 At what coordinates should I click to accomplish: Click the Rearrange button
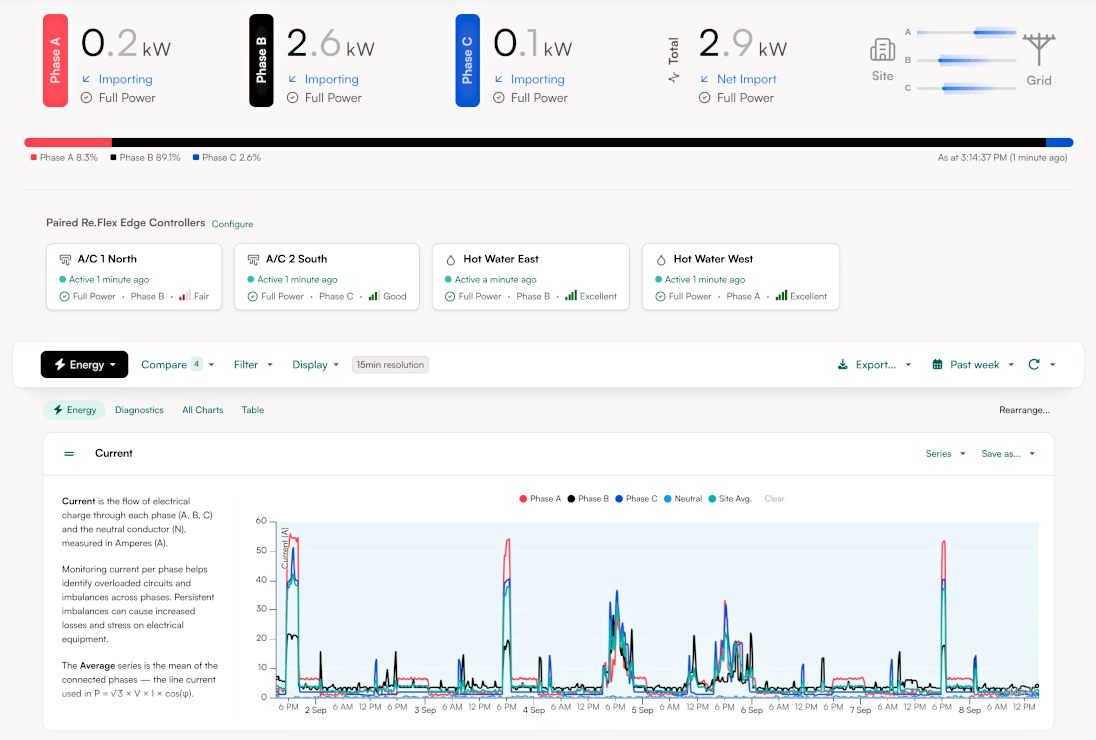[x=1024, y=410]
